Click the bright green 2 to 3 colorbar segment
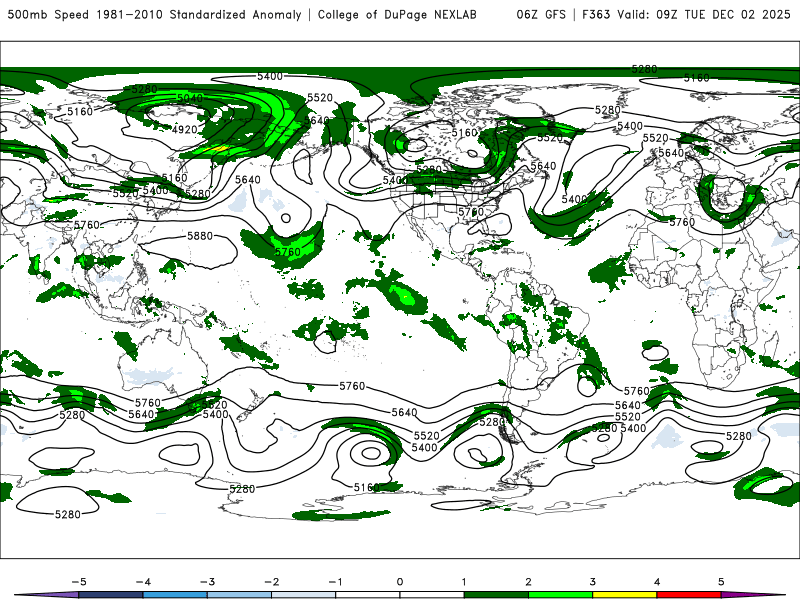This screenshot has height=600, width=800. click(x=560, y=595)
